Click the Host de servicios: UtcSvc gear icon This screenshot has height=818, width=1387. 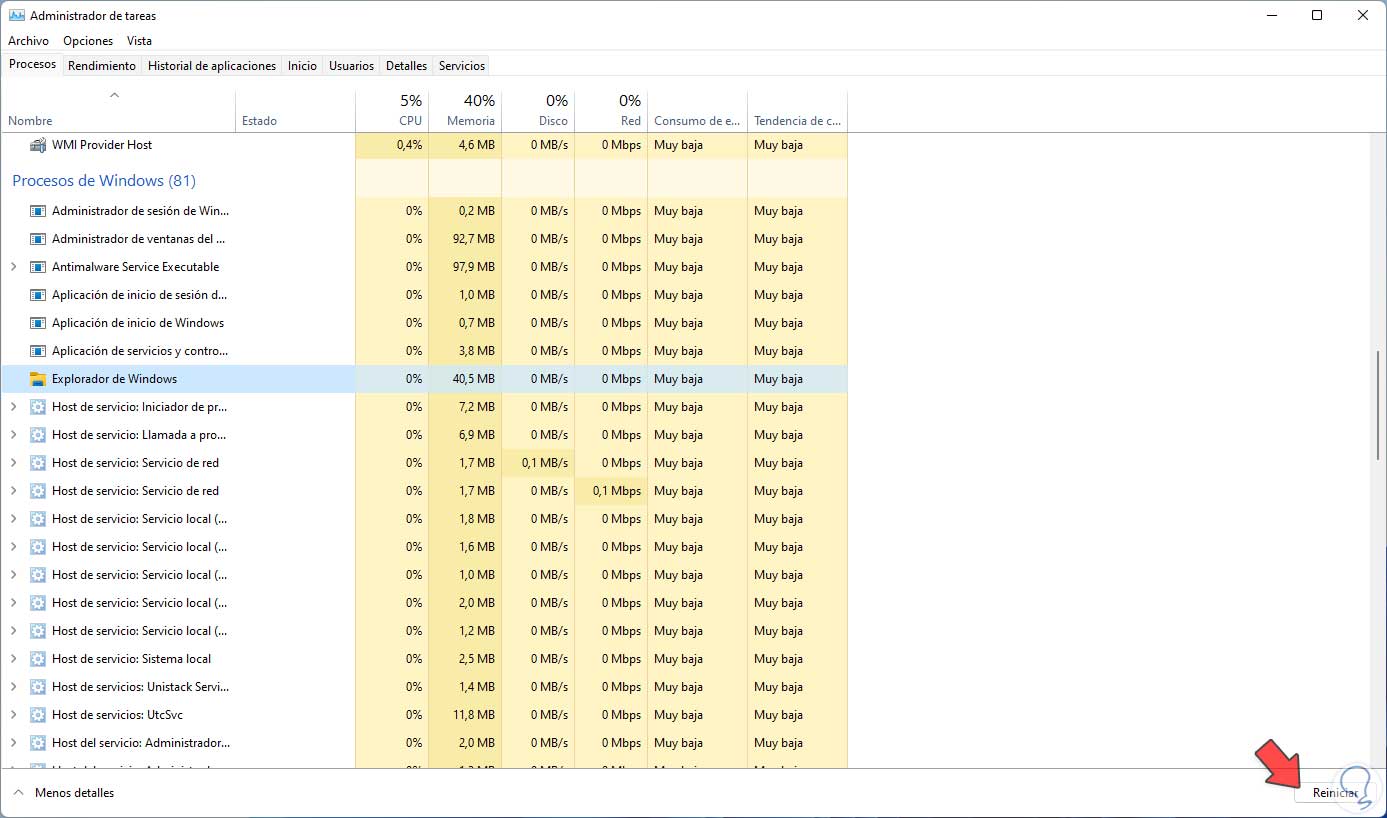(38, 715)
